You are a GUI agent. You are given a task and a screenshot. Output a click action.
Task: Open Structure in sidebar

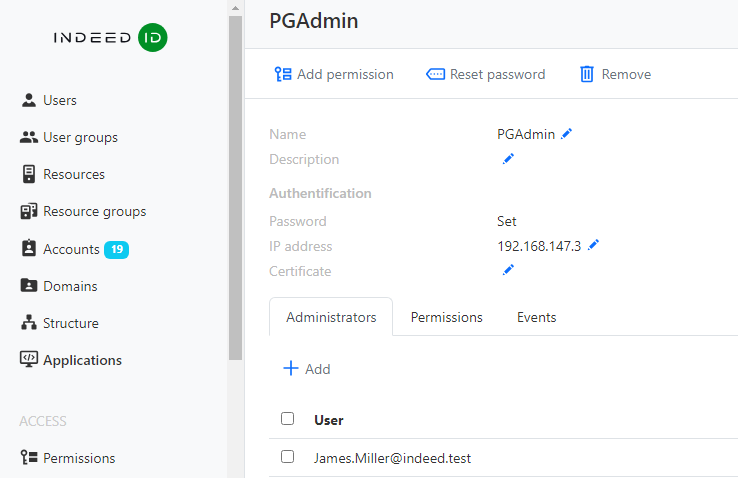click(70, 323)
